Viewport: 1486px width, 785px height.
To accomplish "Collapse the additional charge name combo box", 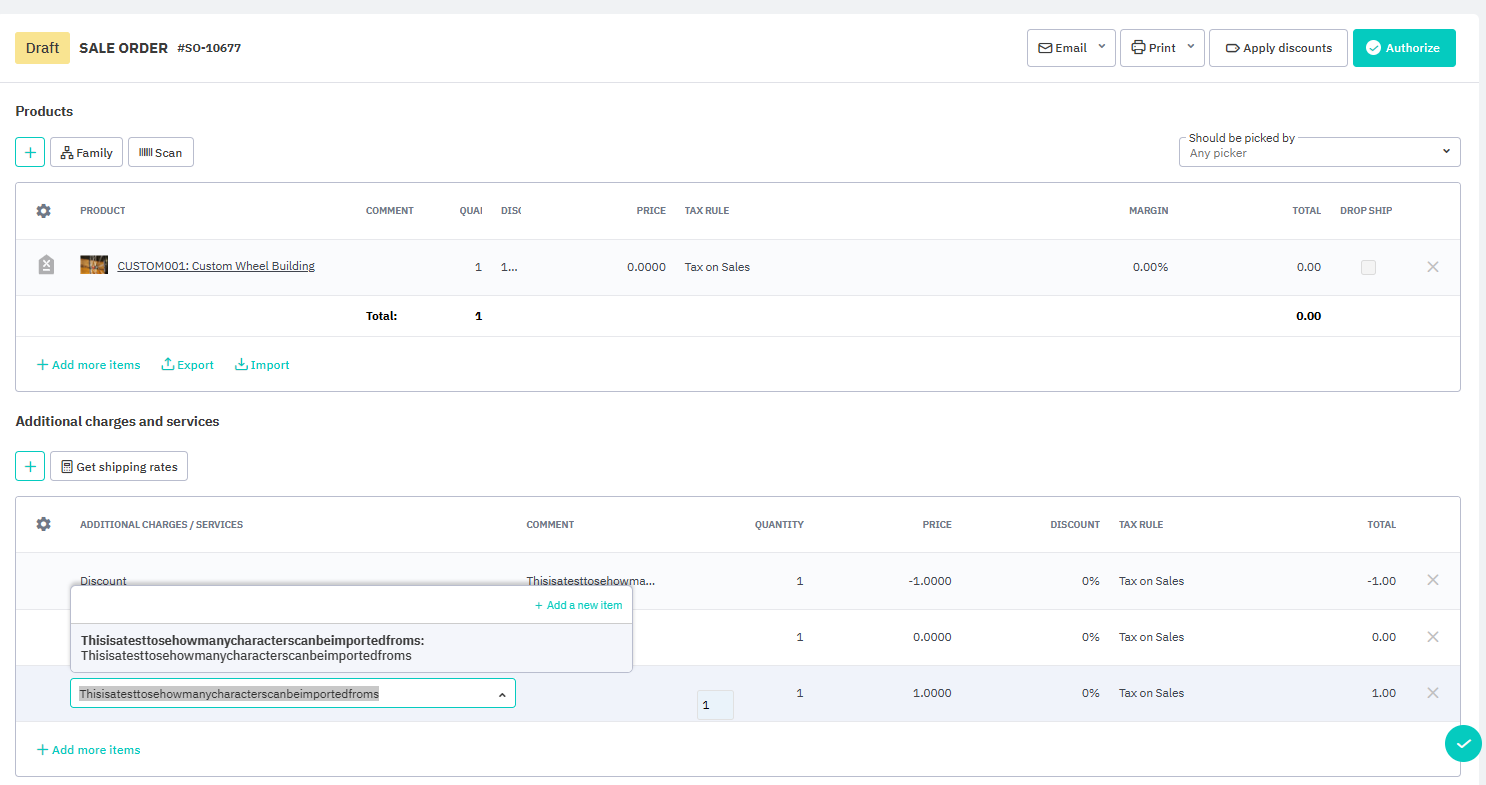I will click(x=502, y=695).
